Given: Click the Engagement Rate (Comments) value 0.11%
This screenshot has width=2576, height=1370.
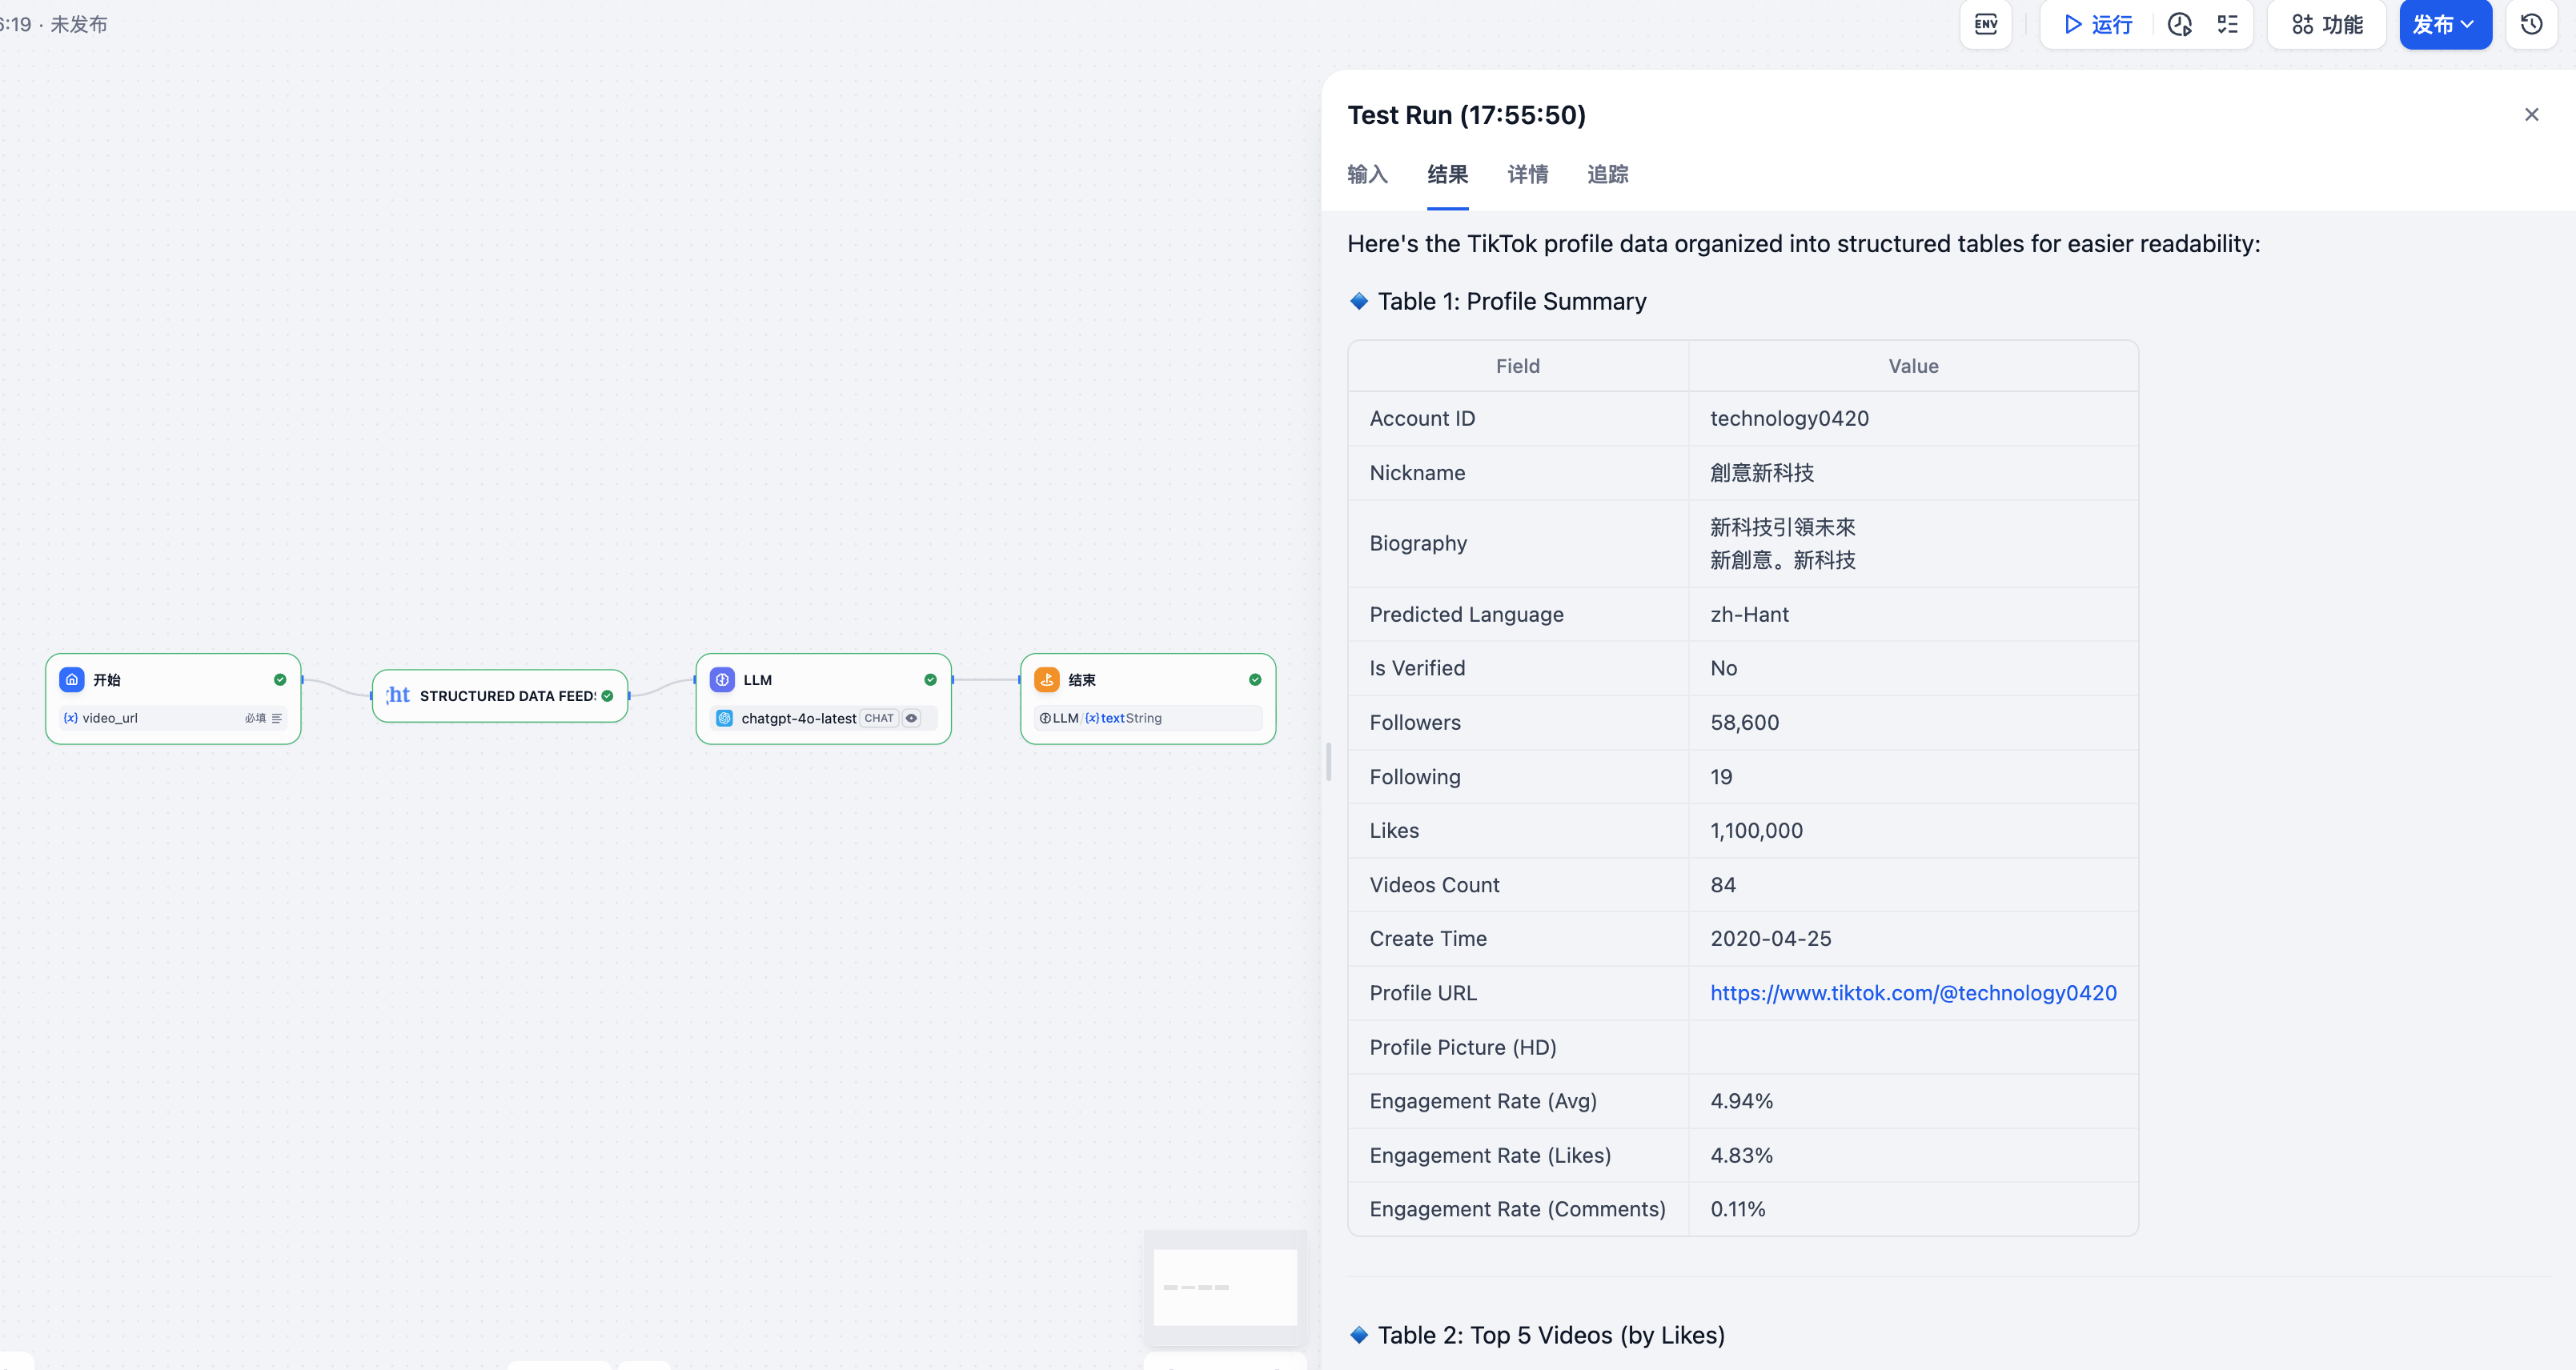Looking at the screenshot, I should 1737,1209.
